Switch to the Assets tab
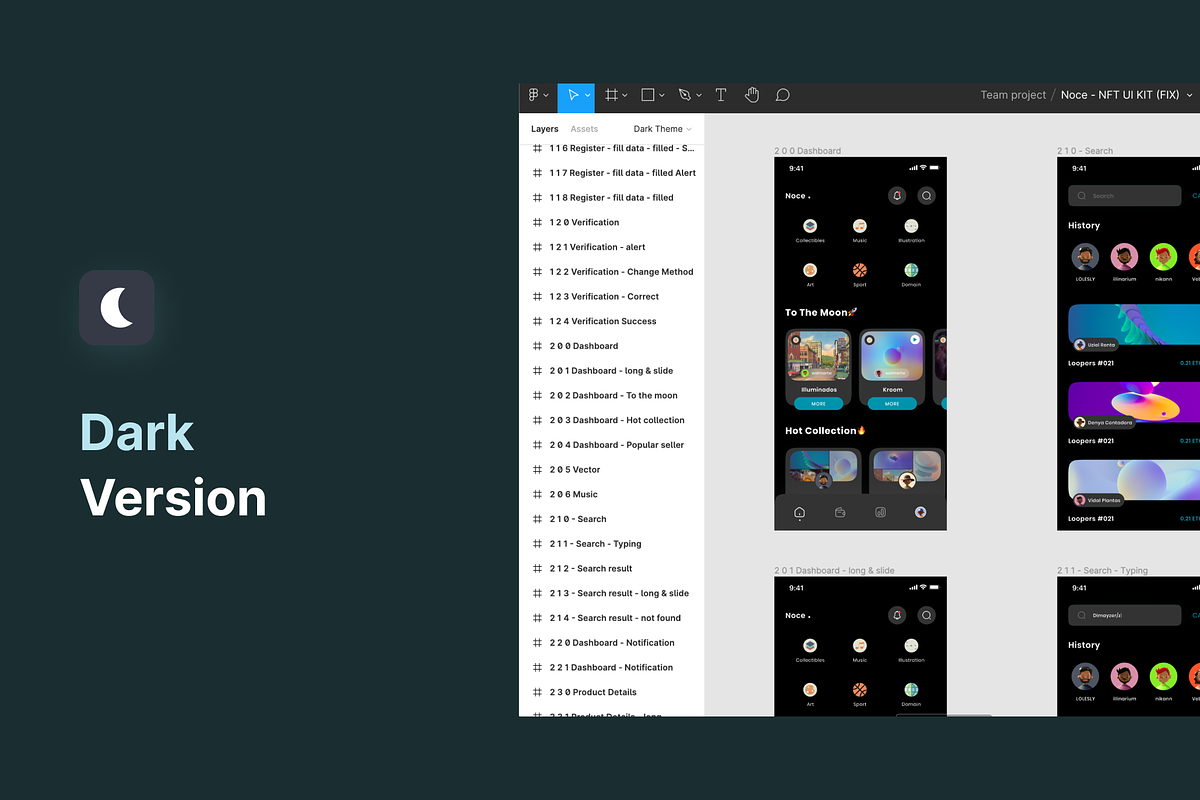1200x800 pixels. tap(584, 129)
